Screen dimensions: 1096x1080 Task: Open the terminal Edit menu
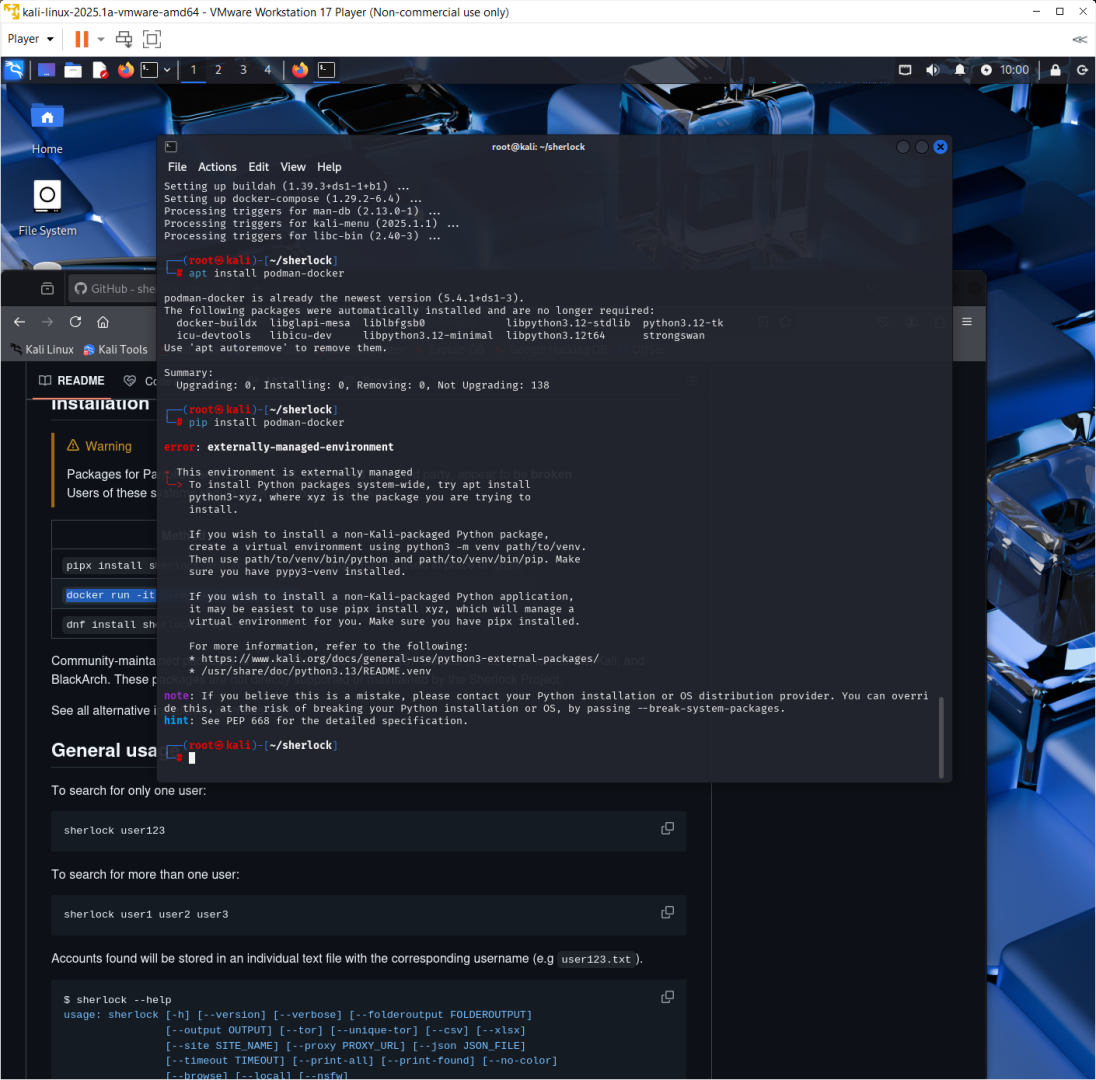258,167
